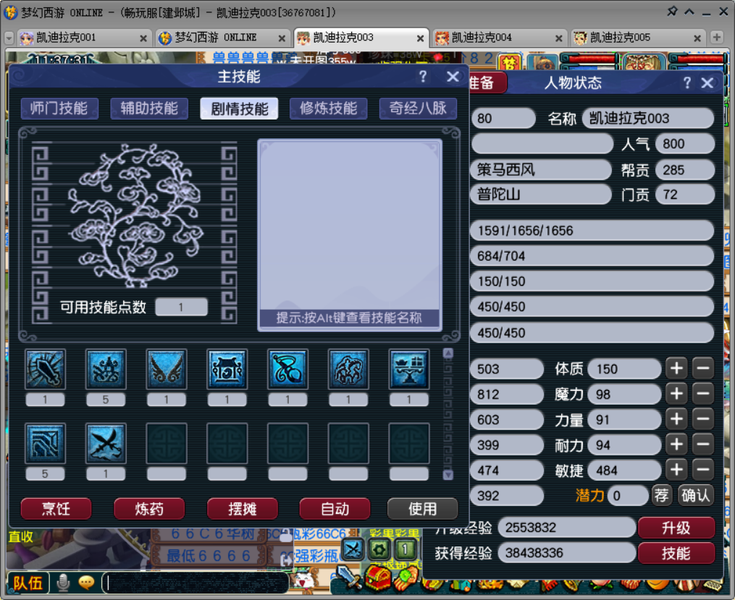Select the gourd potion skill icon
The height and width of the screenshot is (600, 735).
click(288, 369)
